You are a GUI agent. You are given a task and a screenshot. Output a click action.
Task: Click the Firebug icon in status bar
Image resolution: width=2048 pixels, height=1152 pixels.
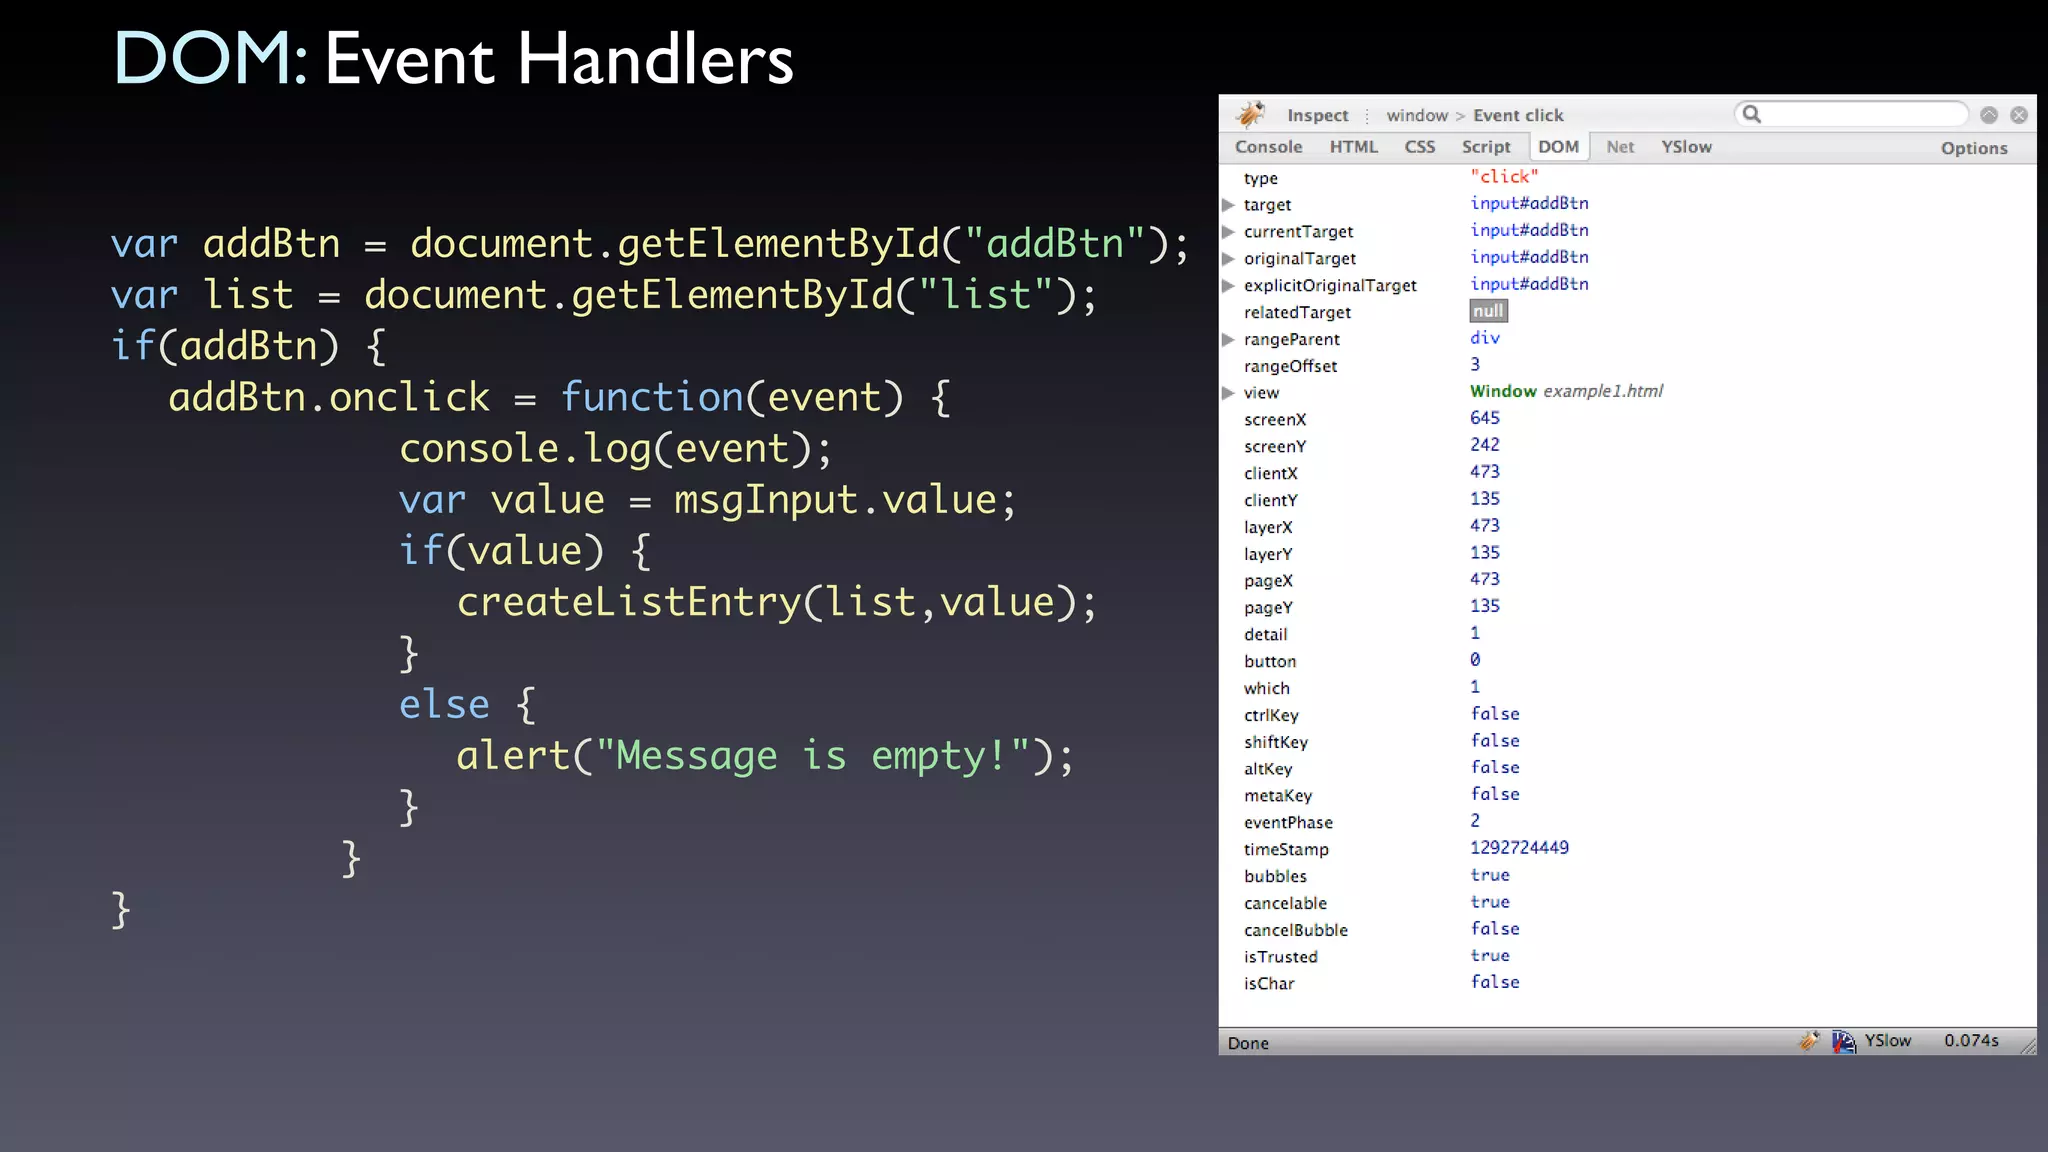coord(1809,1041)
